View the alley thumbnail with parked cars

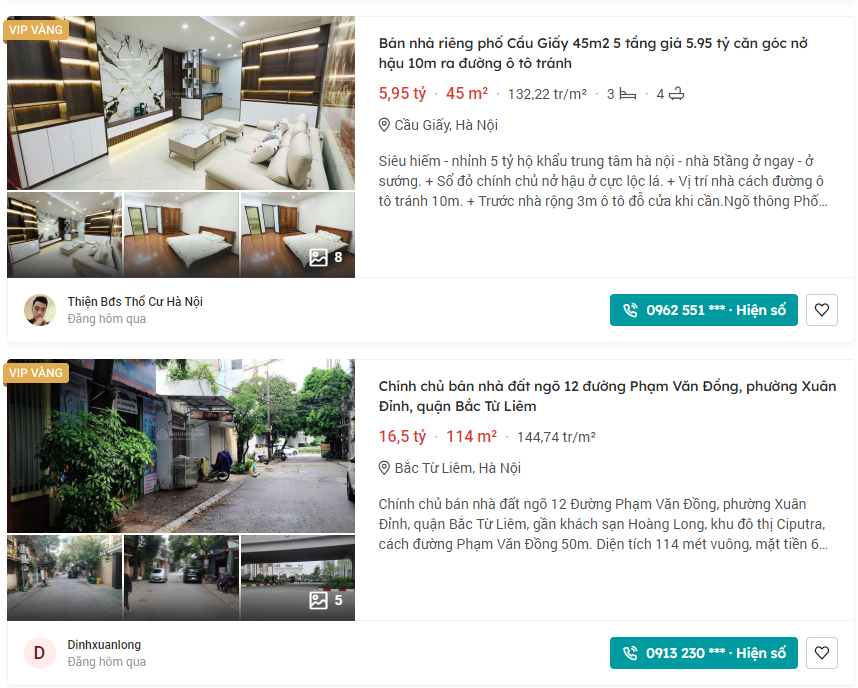[182, 578]
